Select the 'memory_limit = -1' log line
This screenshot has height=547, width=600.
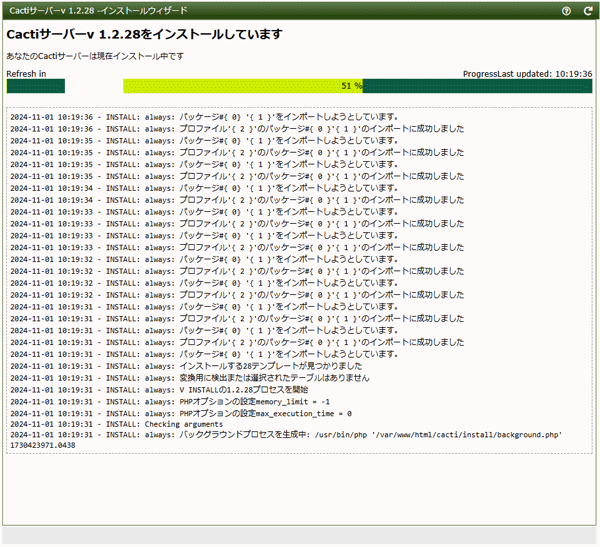(170, 402)
